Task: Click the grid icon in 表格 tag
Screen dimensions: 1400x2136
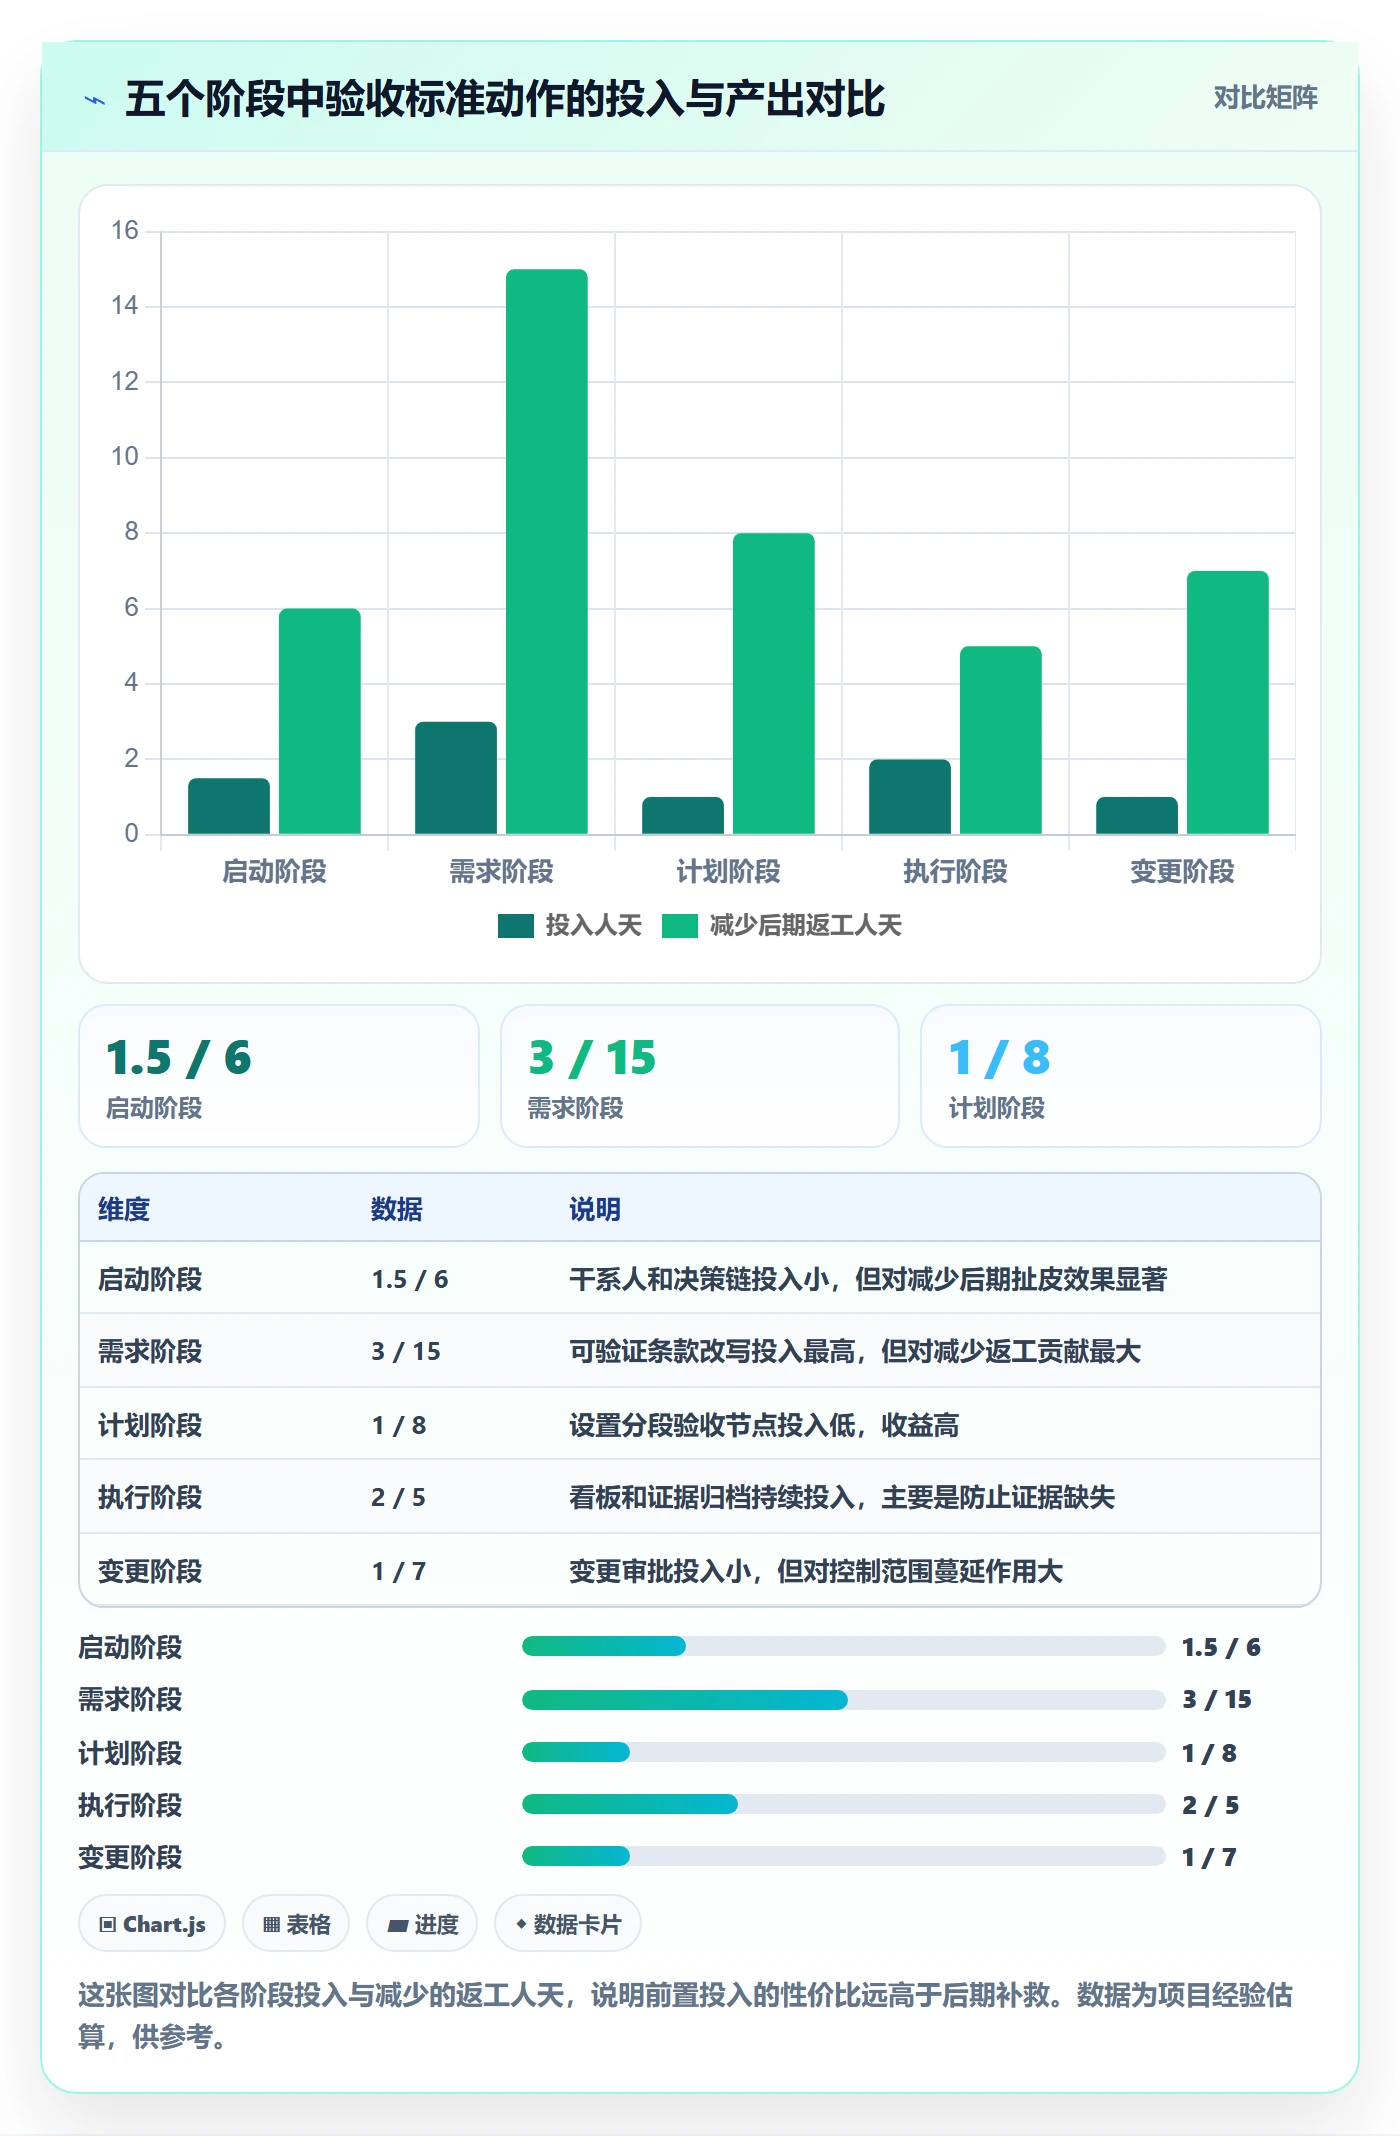Action: point(271,1924)
